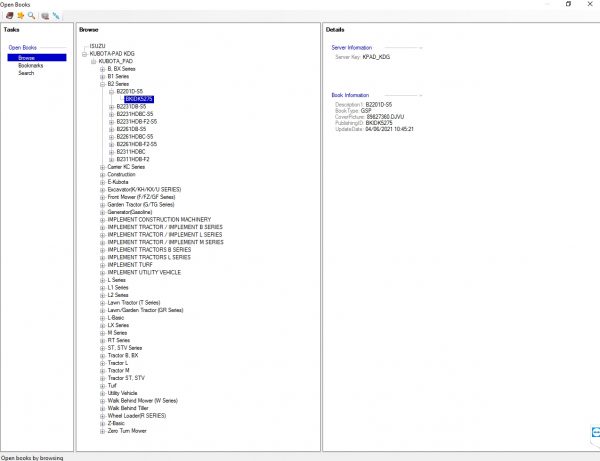Viewport: 600px width, 461px height.
Task: Select Browse in the Tasks panel
Action: click(x=37, y=58)
